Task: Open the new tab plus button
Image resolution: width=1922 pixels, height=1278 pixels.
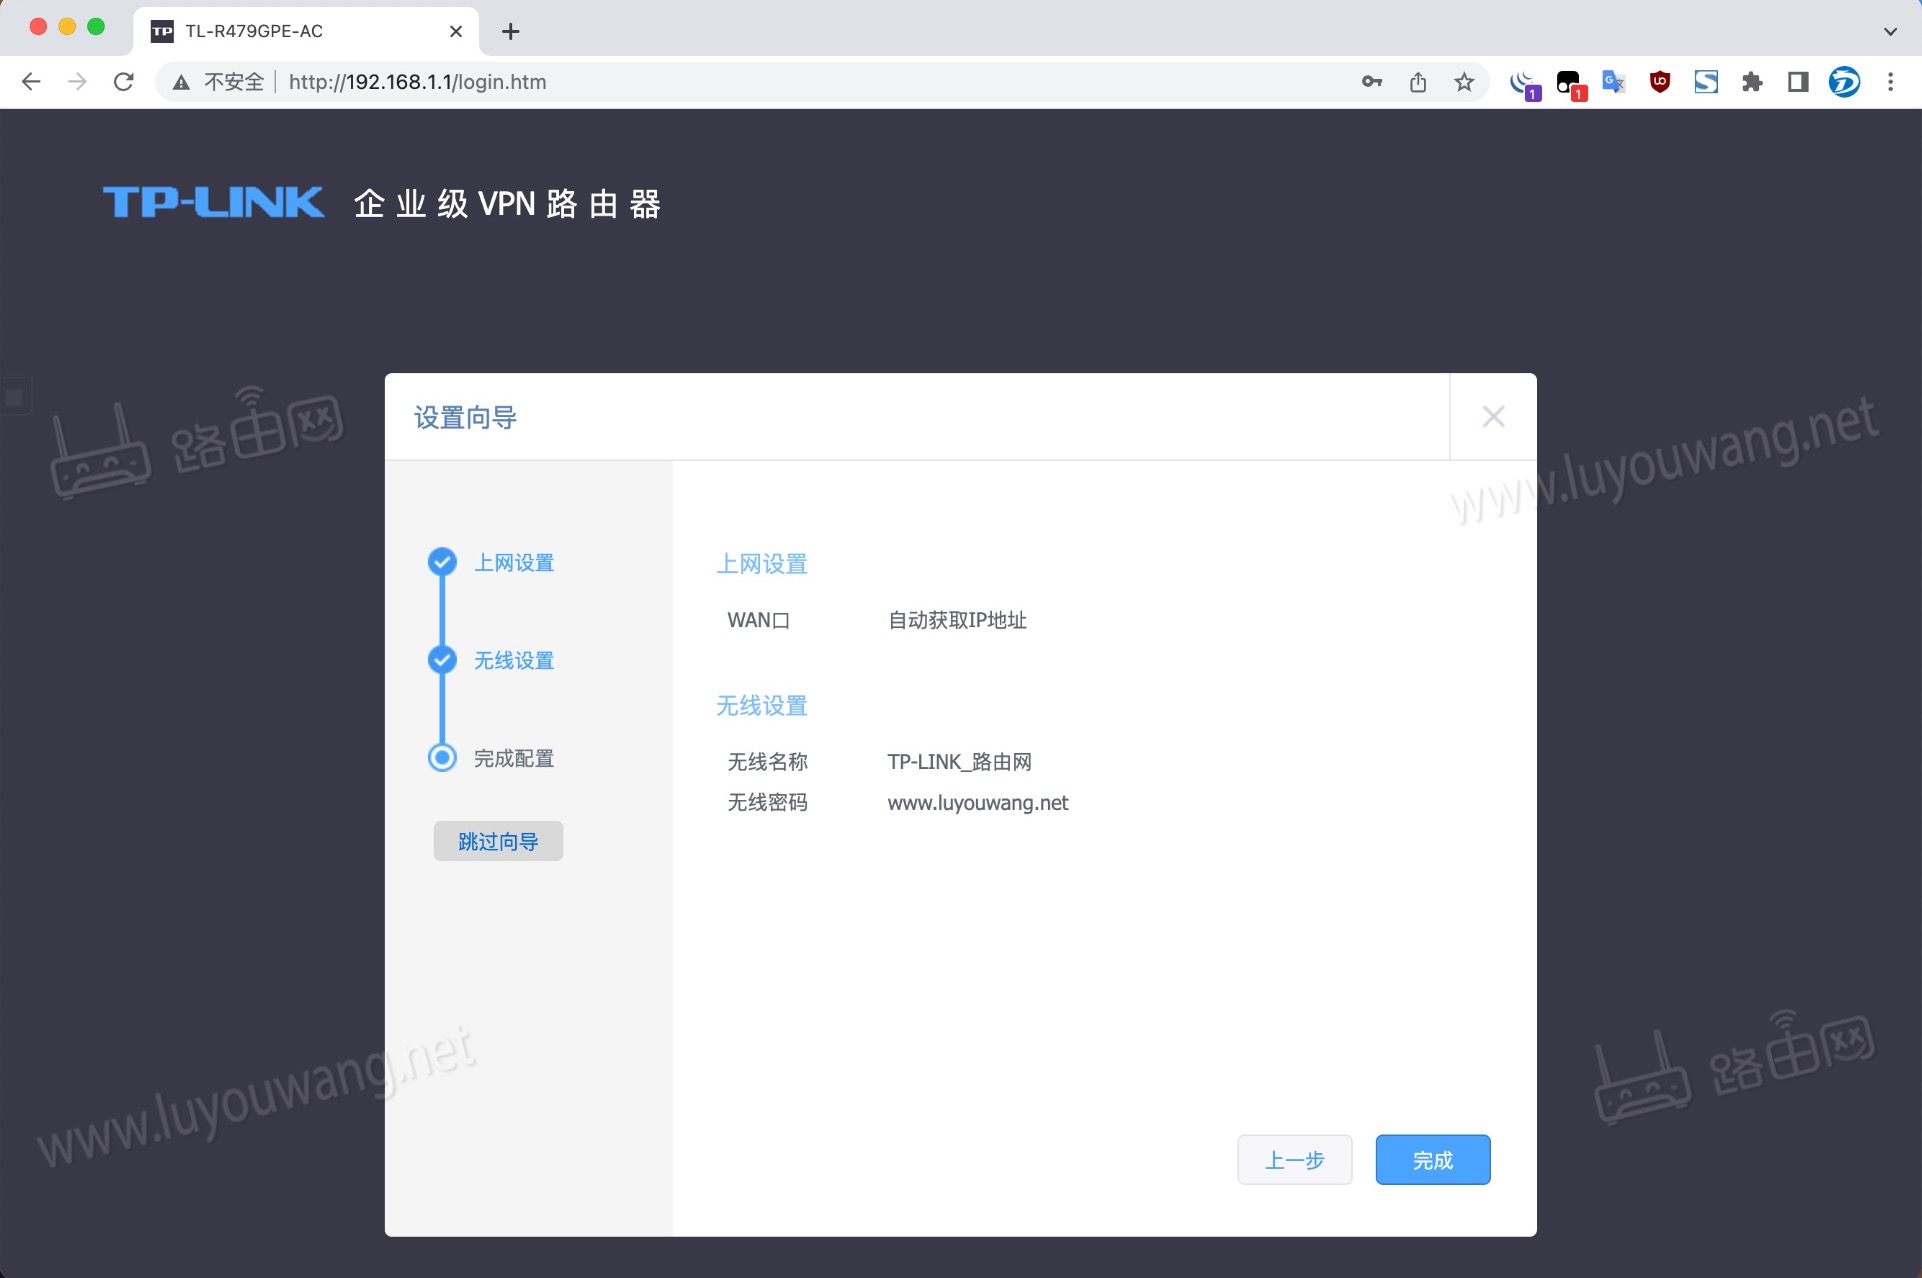Action: click(511, 31)
